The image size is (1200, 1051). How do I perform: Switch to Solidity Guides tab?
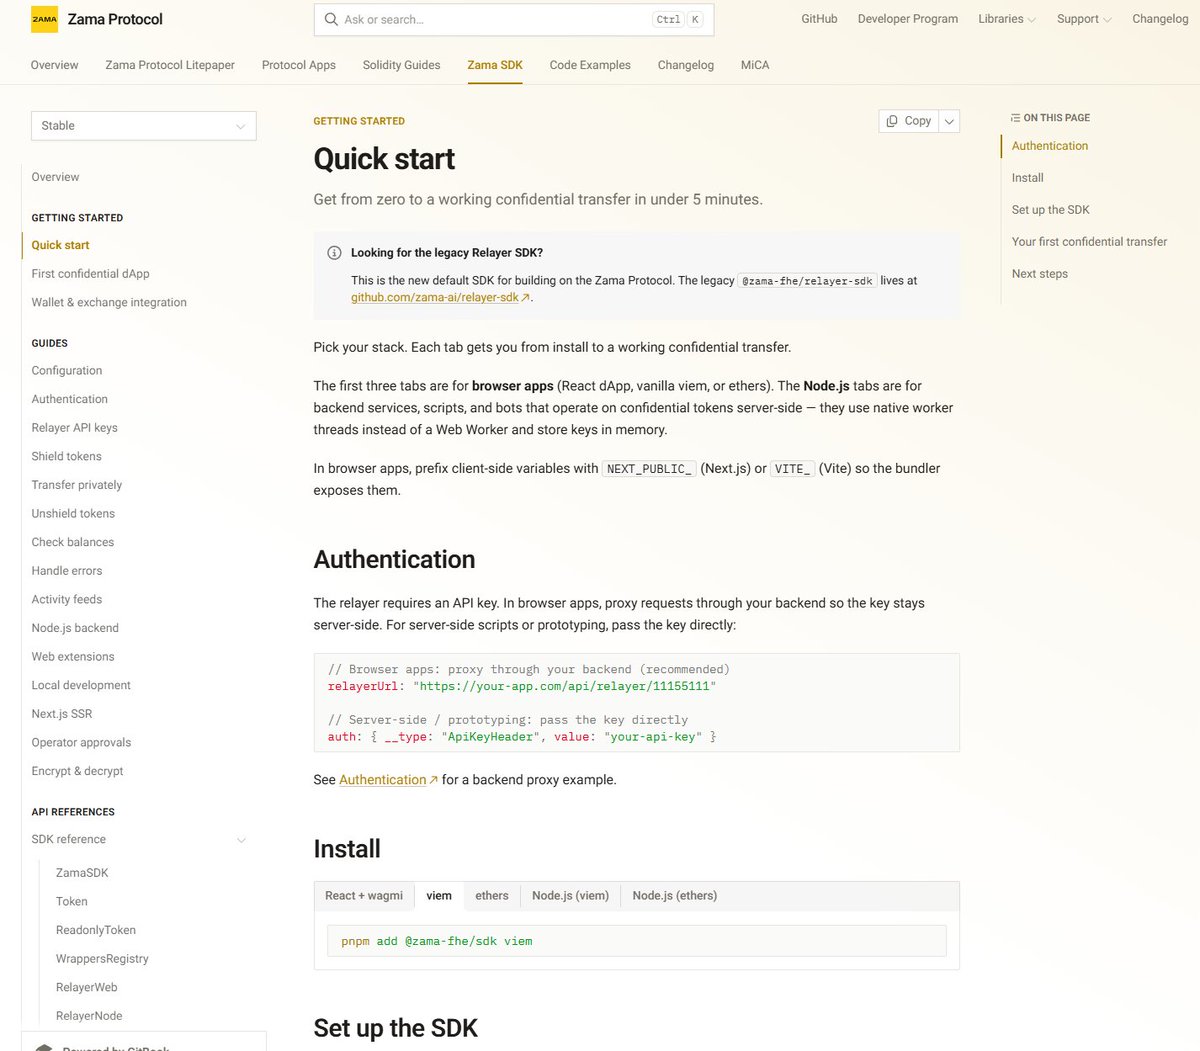pos(401,65)
